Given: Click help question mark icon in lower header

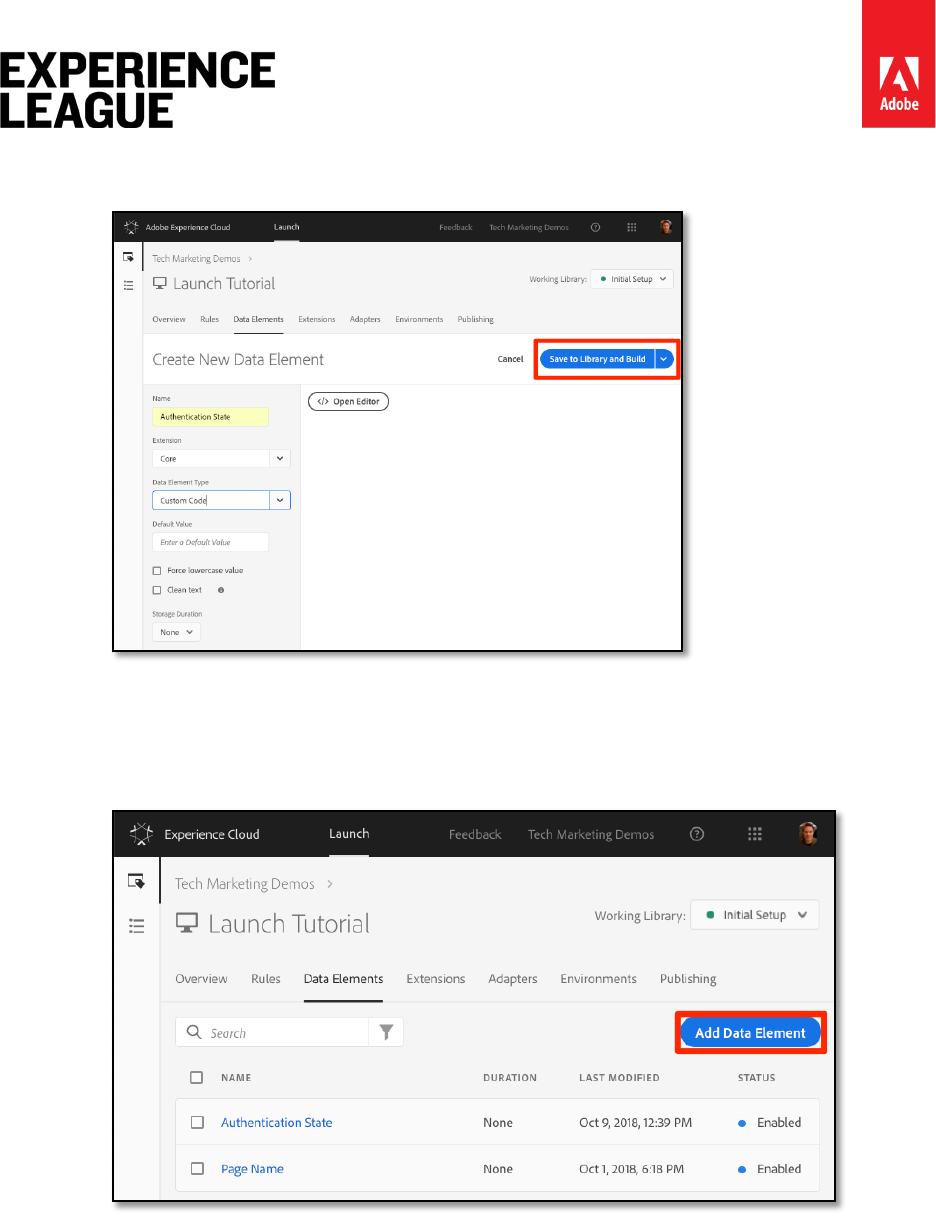Looking at the screenshot, I should [x=697, y=834].
